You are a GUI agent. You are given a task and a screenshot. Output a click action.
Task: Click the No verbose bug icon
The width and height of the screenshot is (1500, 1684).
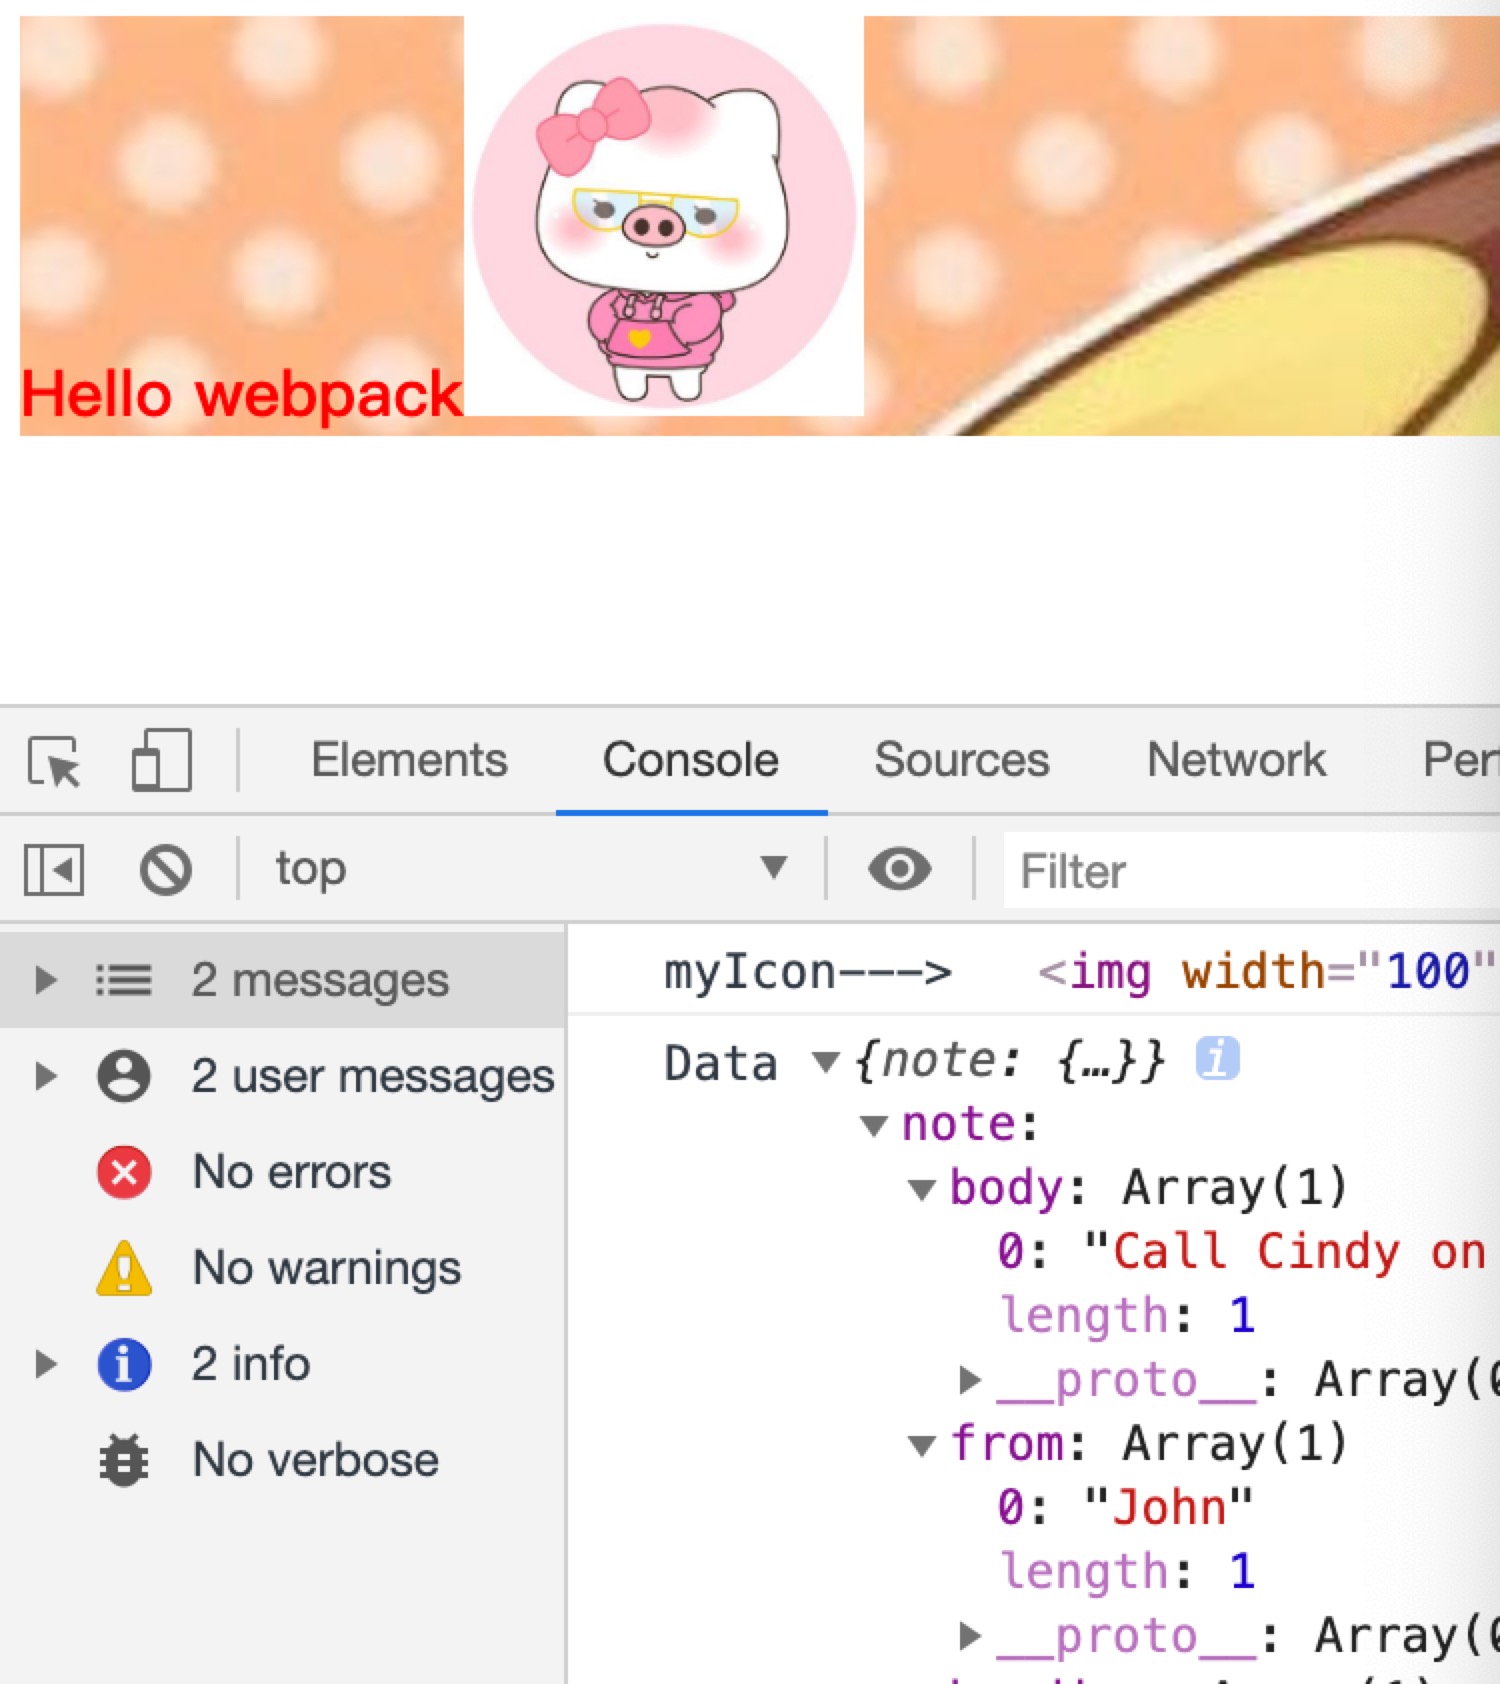click(124, 1460)
